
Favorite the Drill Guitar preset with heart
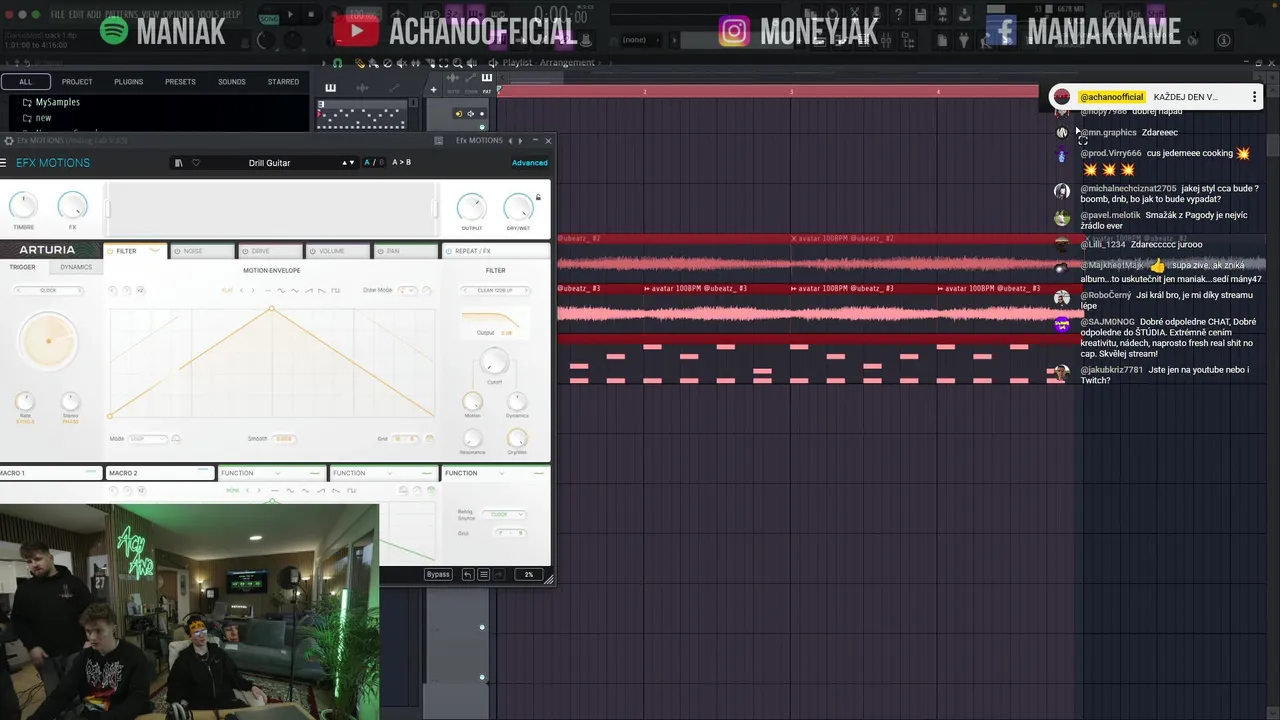pyautogui.click(x=196, y=163)
